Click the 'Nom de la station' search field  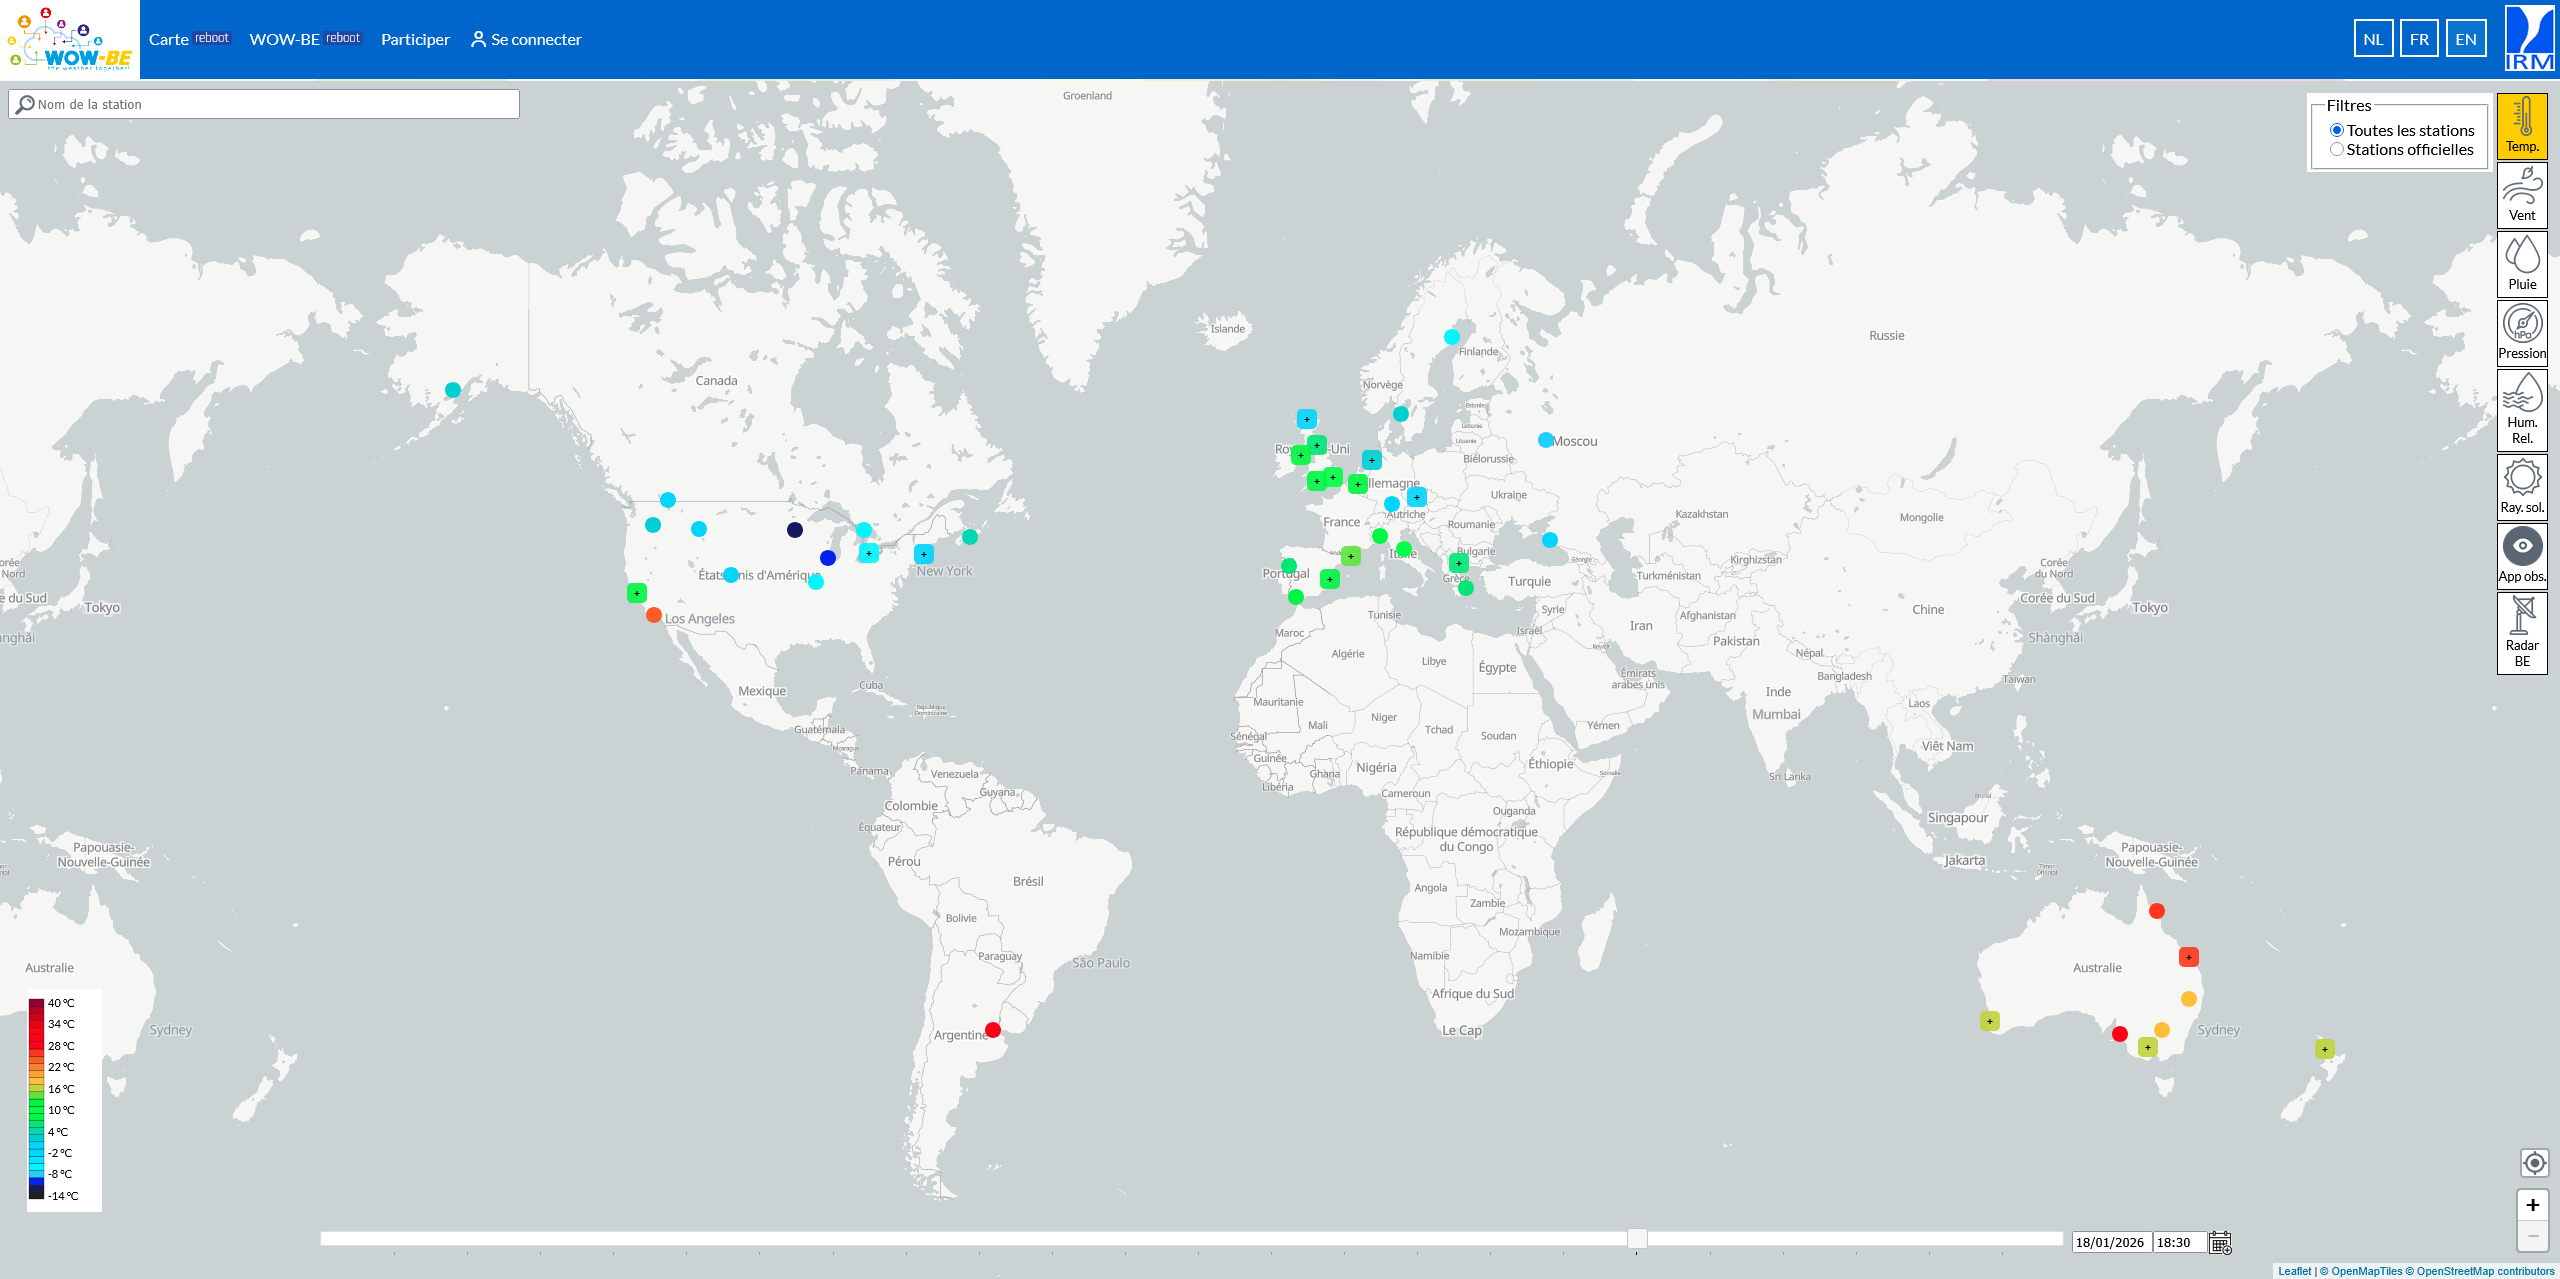tap(265, 104)
